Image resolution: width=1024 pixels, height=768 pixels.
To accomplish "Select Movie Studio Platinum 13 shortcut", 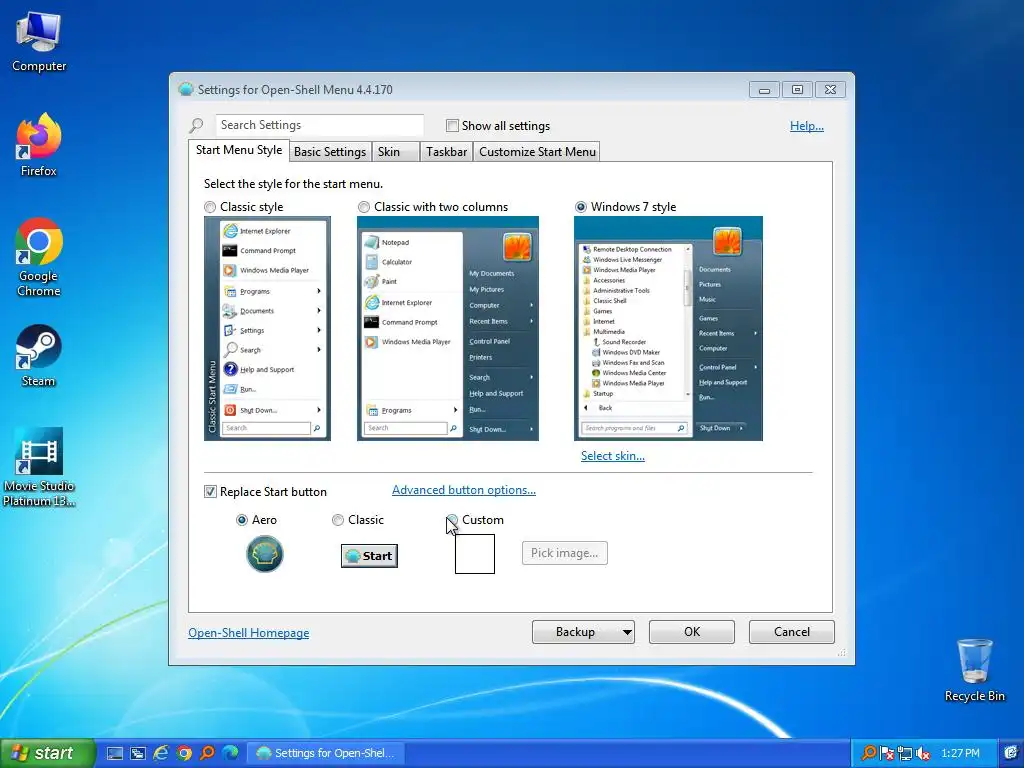I will click(x=39, y=468).
